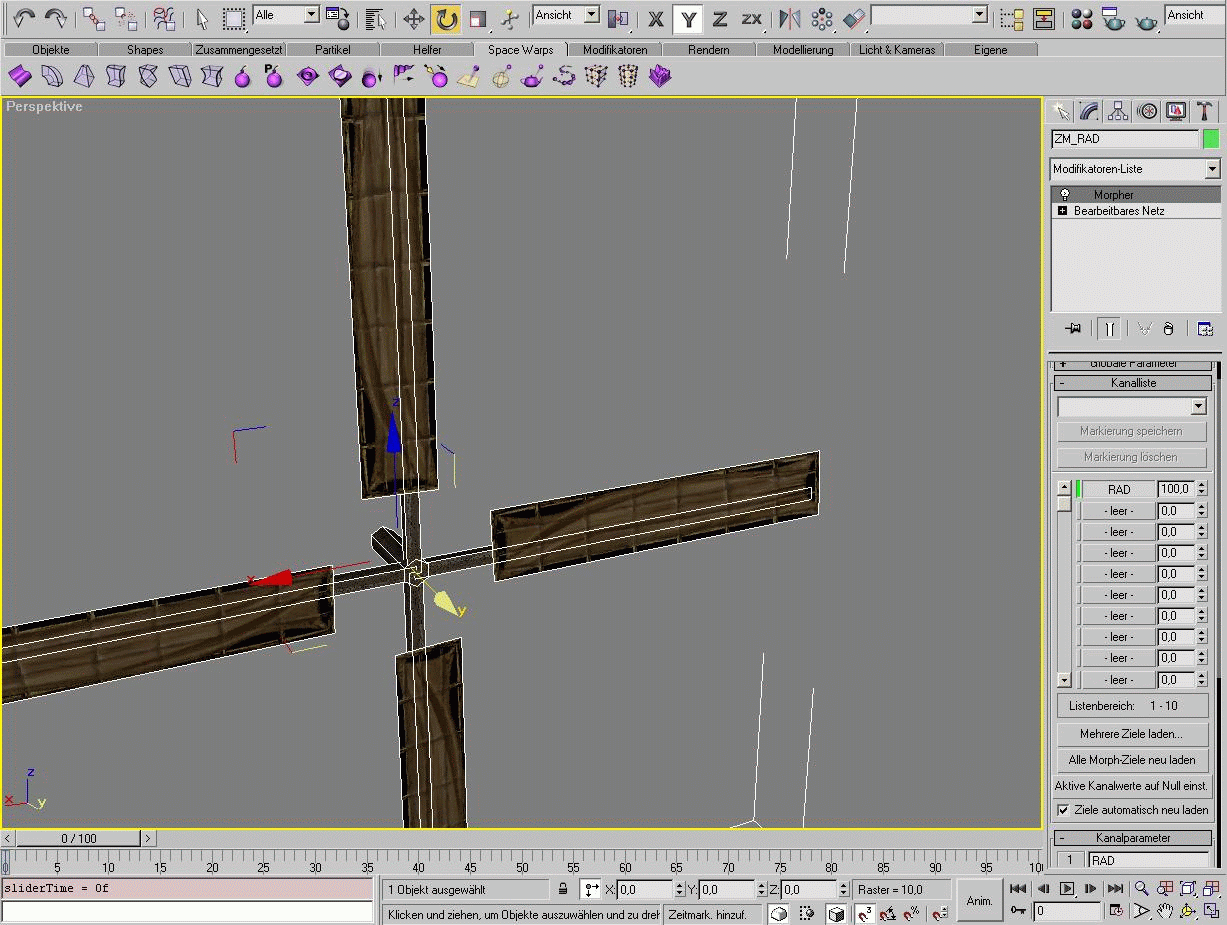Click 'Mehrere Ziele laden...' button

[x=1131, y=734]
